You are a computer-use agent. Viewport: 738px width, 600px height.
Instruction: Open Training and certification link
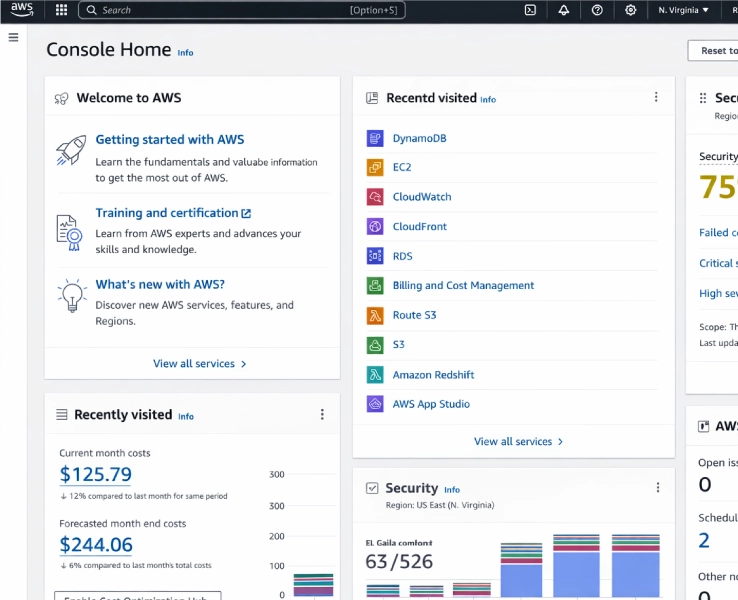click(173, 213)
